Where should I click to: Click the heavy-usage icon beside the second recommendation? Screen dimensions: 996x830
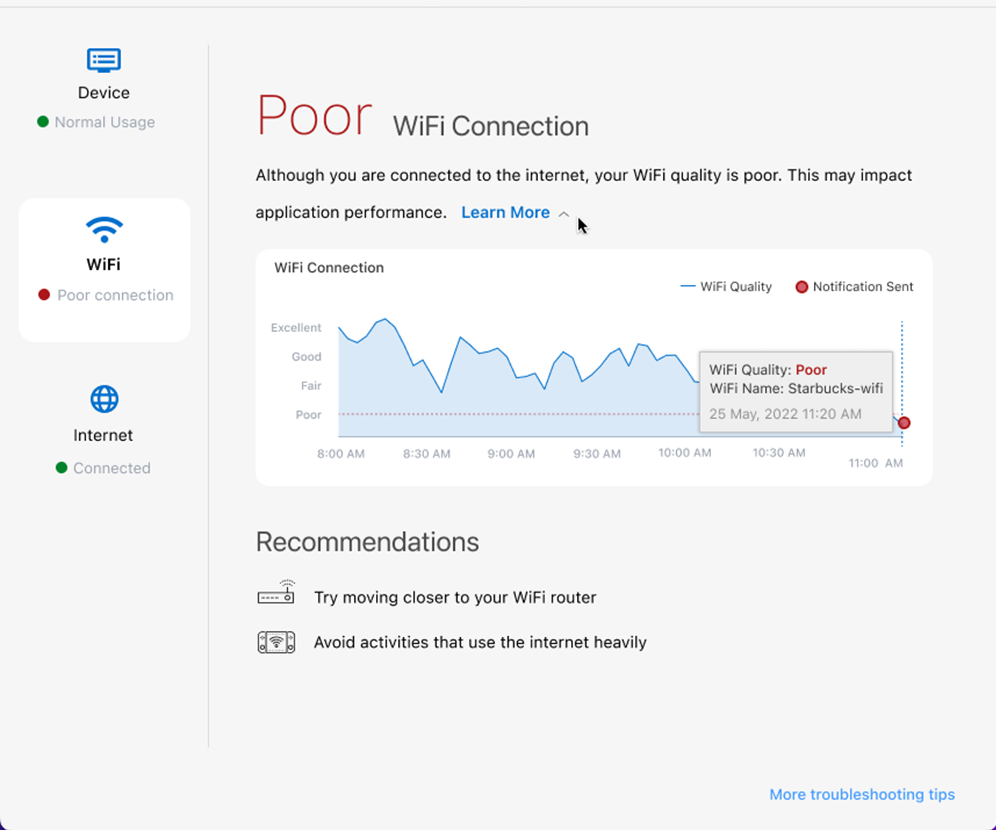tap(276, 642)
